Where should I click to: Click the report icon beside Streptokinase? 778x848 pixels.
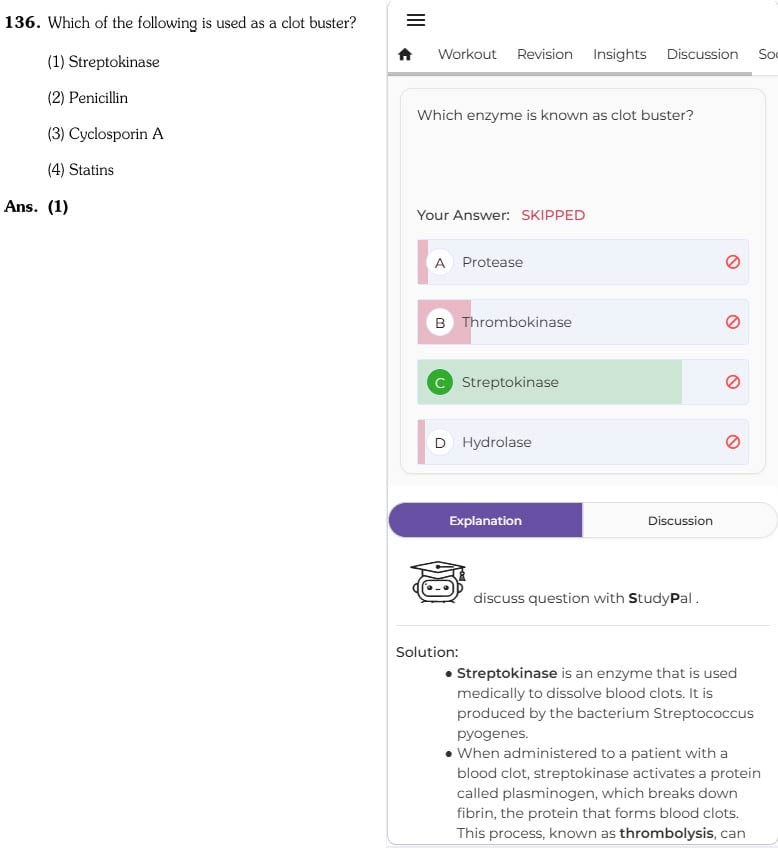[733, 382]
